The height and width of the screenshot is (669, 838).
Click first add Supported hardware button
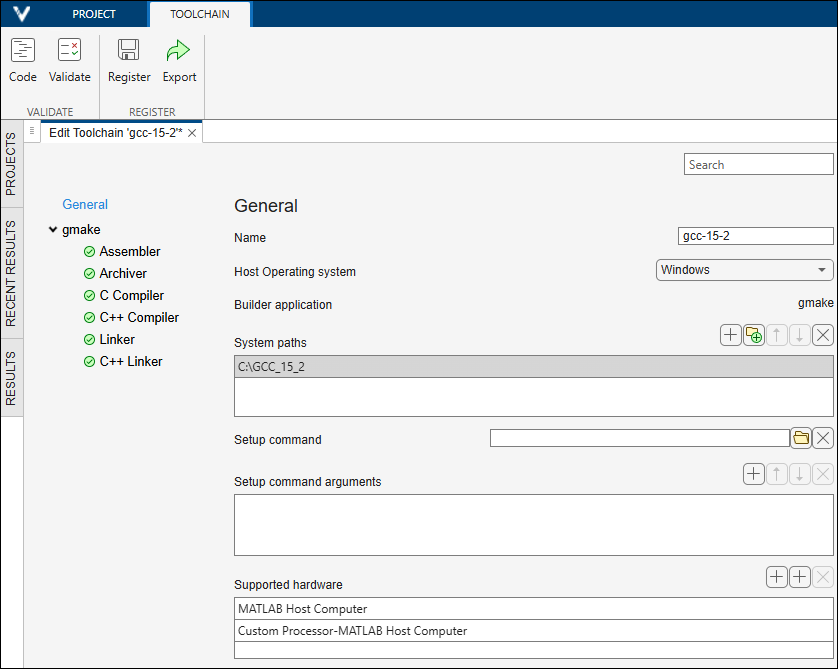point(777,577)
